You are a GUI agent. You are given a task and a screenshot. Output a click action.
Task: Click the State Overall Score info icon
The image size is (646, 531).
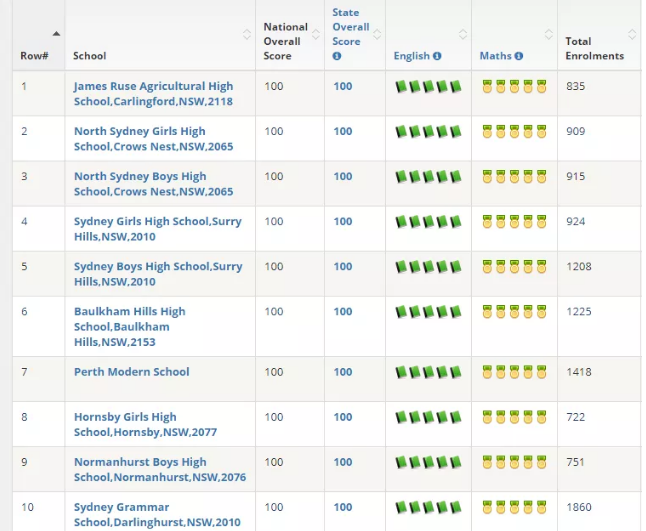(x=337, y=56)
